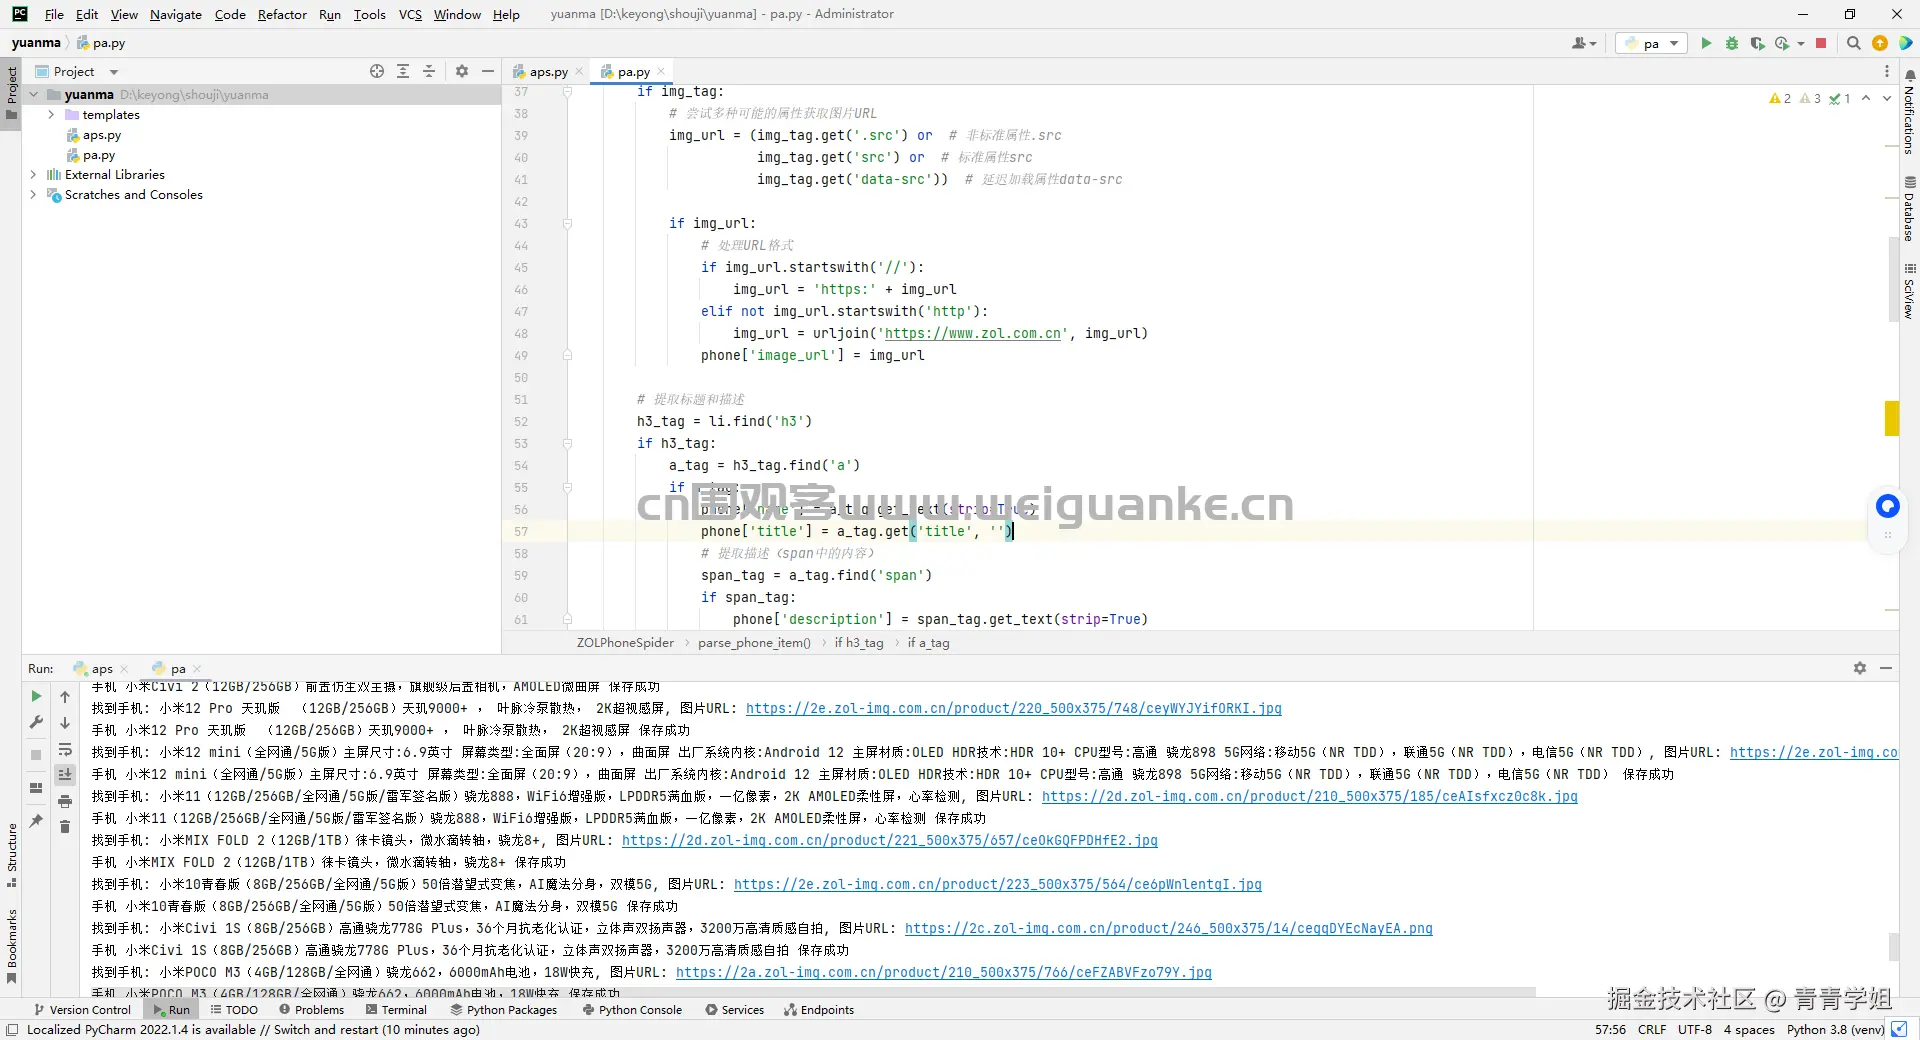Run the current configuration with the green arrow
Screen dimensions: 1920x1040
[1705, 43]
